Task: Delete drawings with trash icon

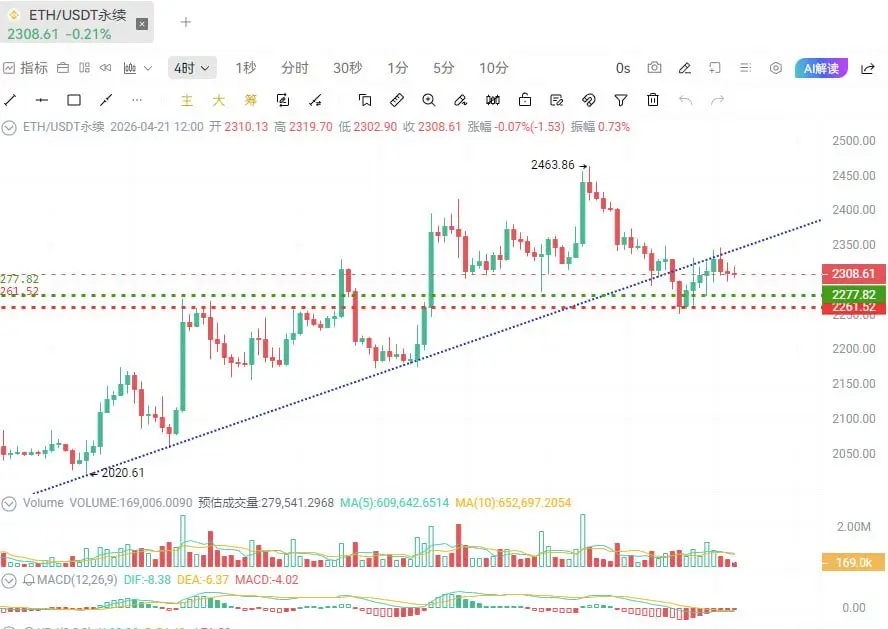Action: (x=653, y=100)
